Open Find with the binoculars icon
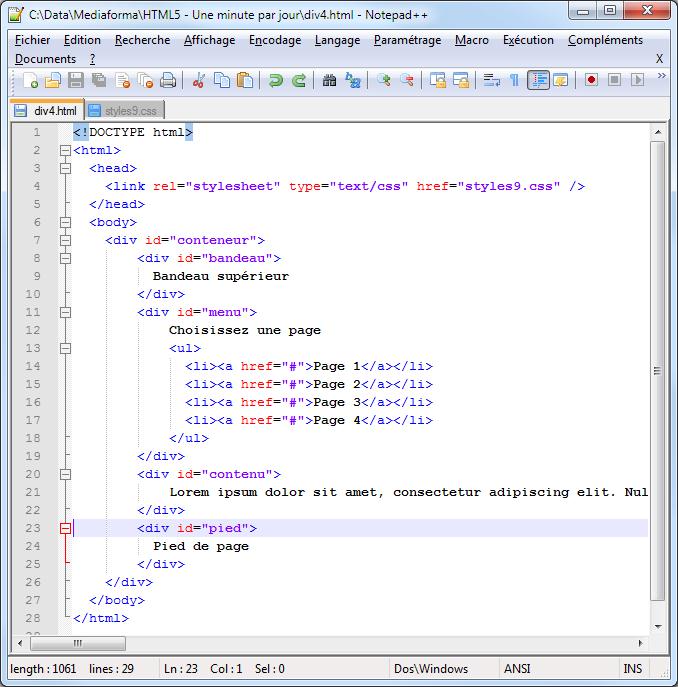678x687 pixels. [329, 80]
